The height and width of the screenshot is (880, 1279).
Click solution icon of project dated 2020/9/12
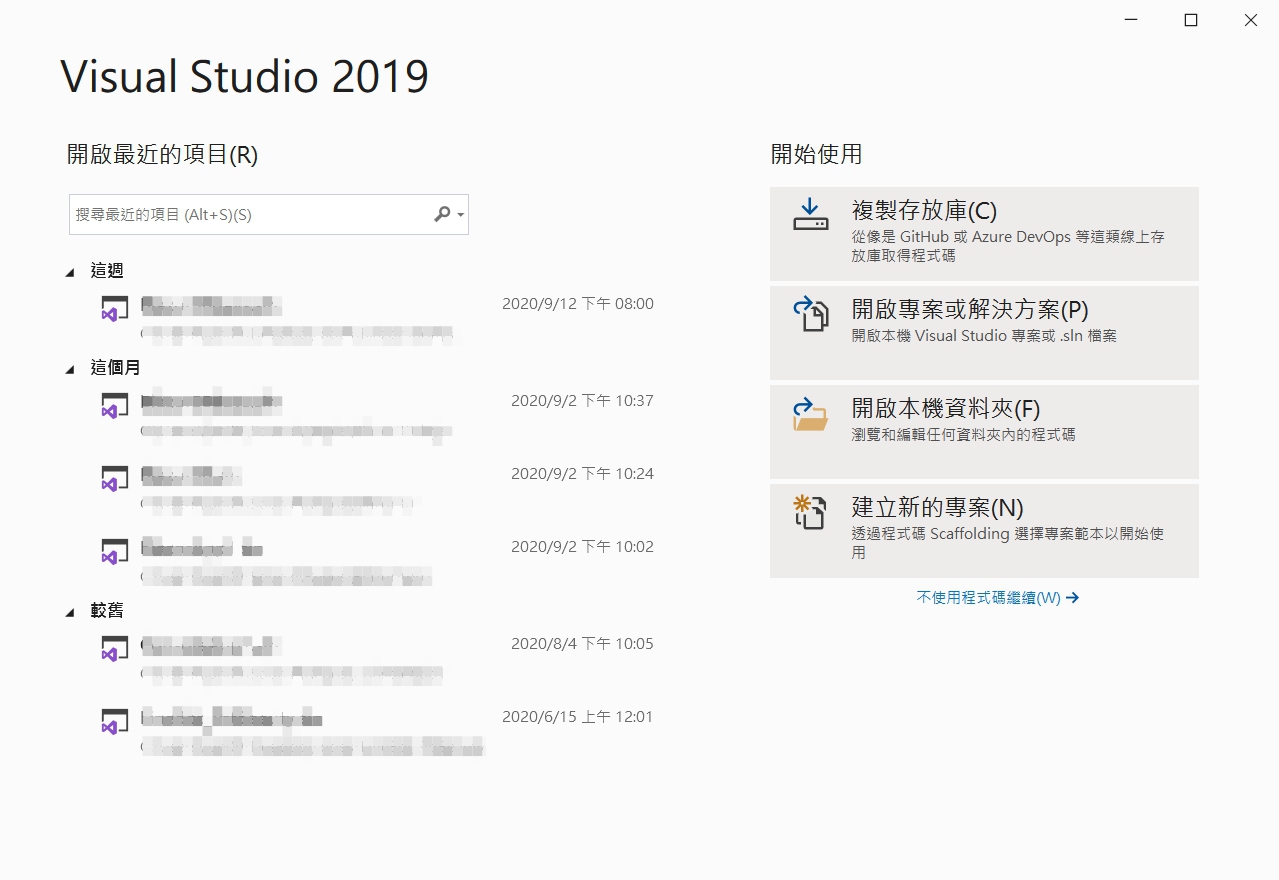coord(115,309)
